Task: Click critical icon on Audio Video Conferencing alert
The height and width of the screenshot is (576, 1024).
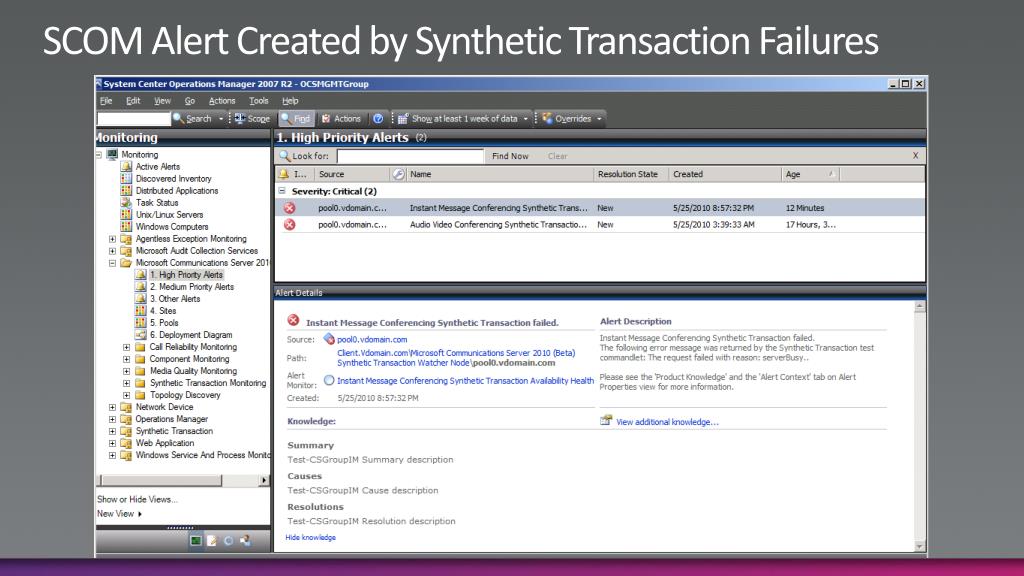Action: tap(289, 225)
